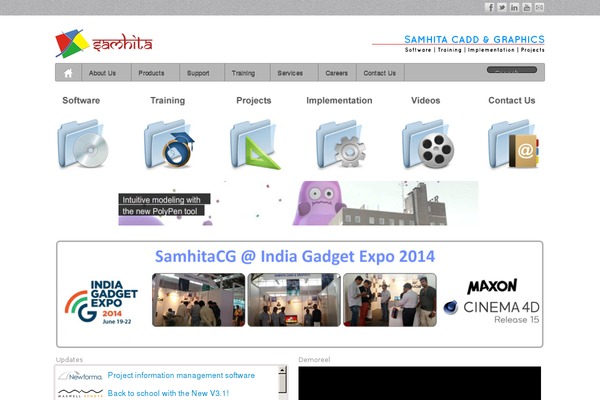600x400 pixels.
Task: Click the email envelope icon
Action: coord(539,7)
